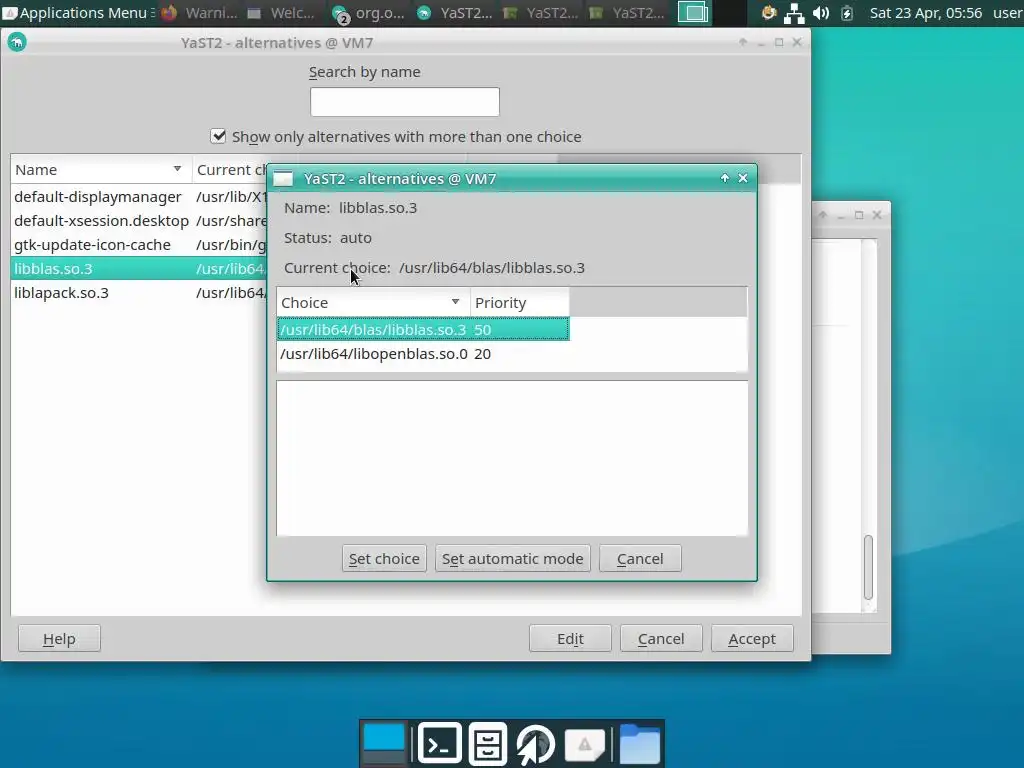Switch to the first YaST2 taskbar item
The image size is (1024, 768).
pyautogui.click(x=456, y=12)
